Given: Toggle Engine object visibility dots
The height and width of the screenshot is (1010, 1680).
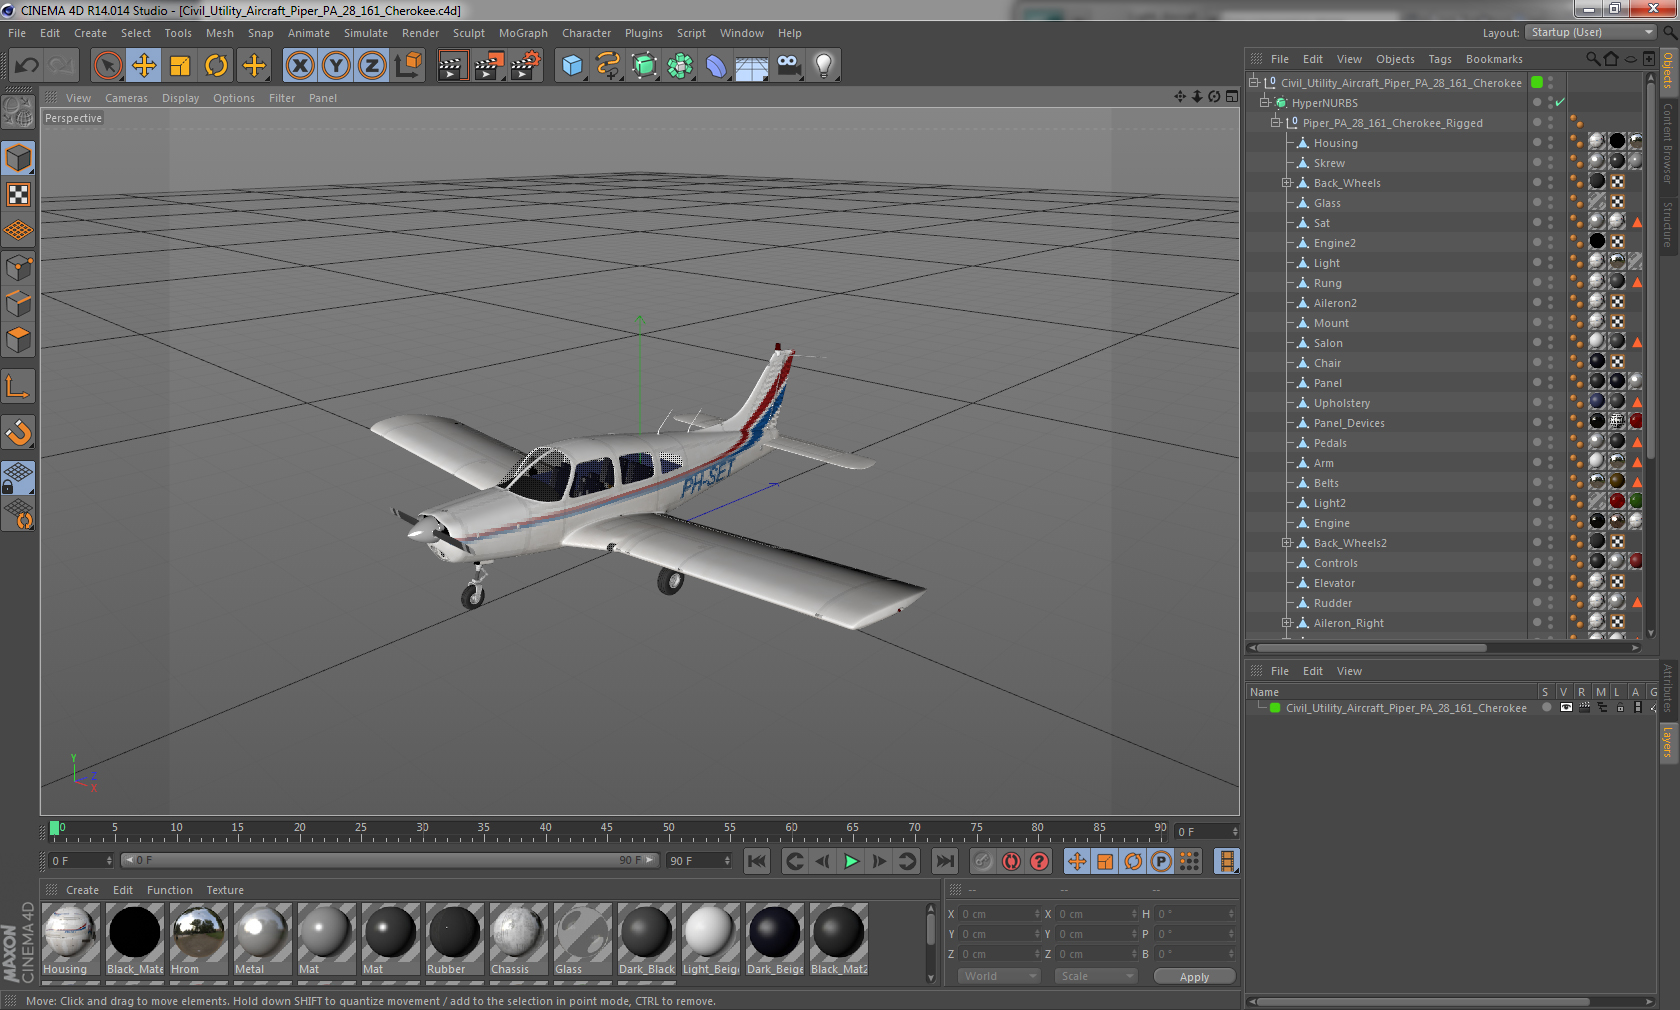Looking at the screenshot, I should pos(1550,523).
